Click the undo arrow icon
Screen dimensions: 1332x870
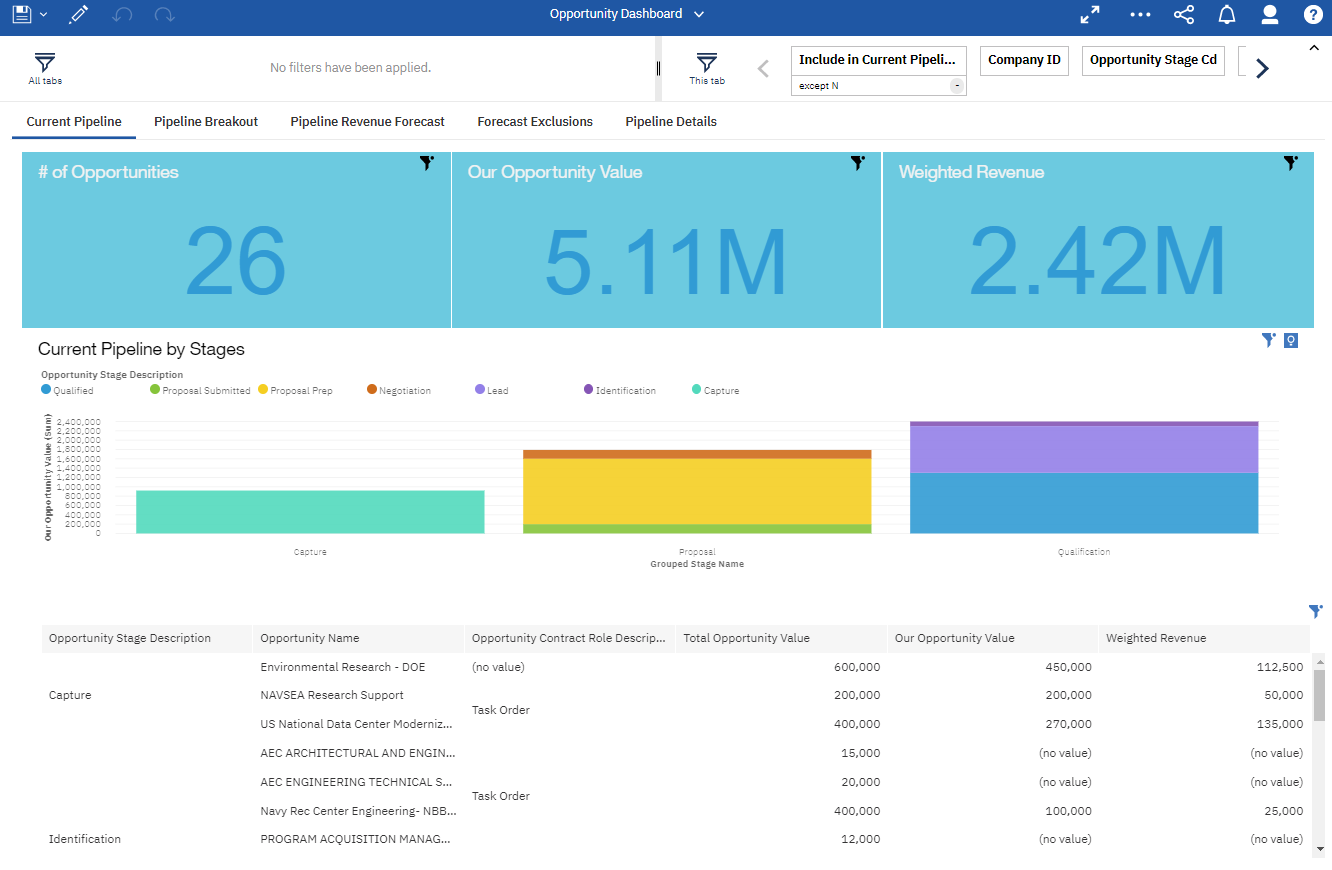point(122,15)
